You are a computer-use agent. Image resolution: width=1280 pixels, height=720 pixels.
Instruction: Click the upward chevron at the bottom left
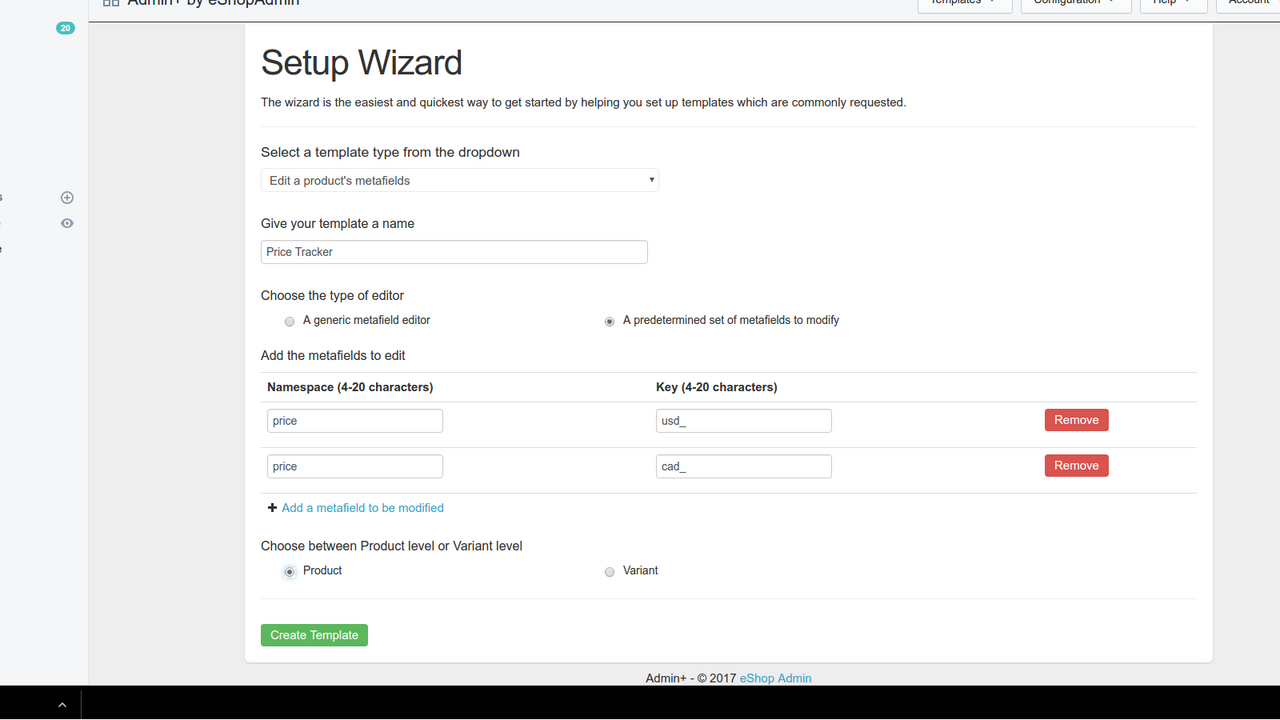point(62,703)
